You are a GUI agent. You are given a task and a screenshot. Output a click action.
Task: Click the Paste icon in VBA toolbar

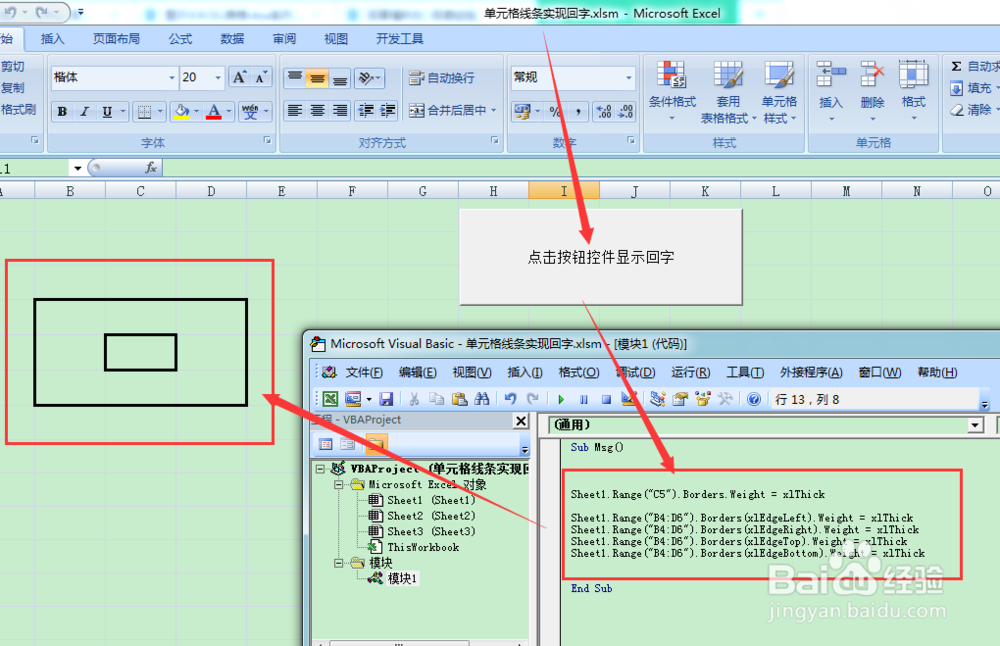pyautogui.click(x=459, y=399)
